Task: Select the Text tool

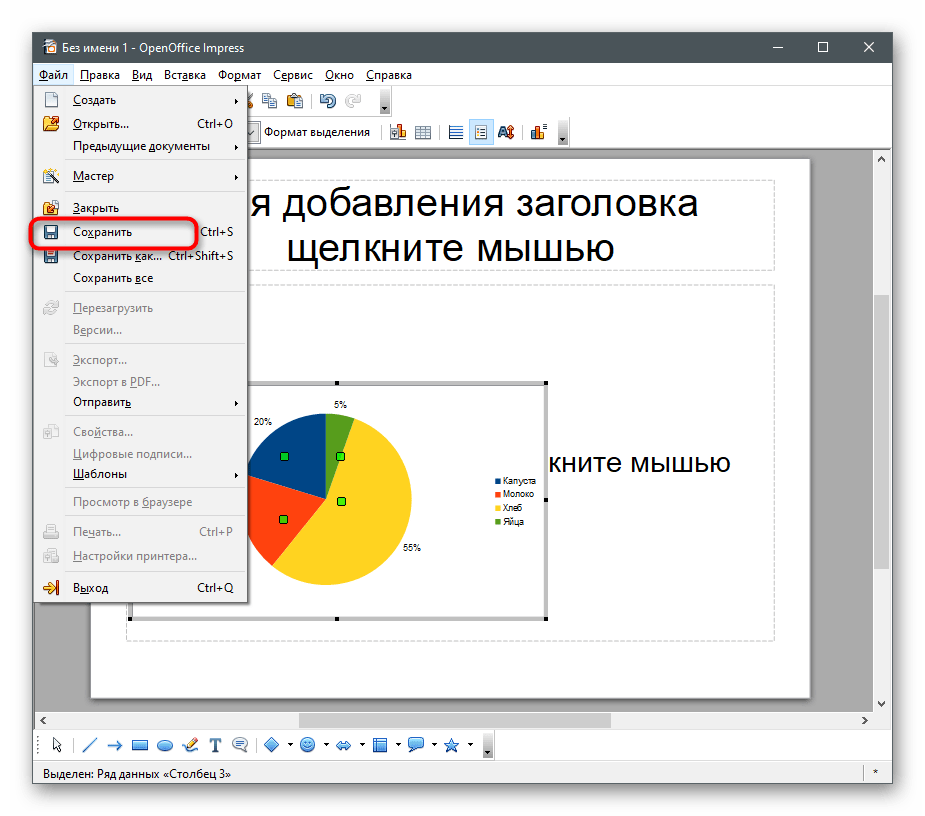Action: [x=216, y=745]
